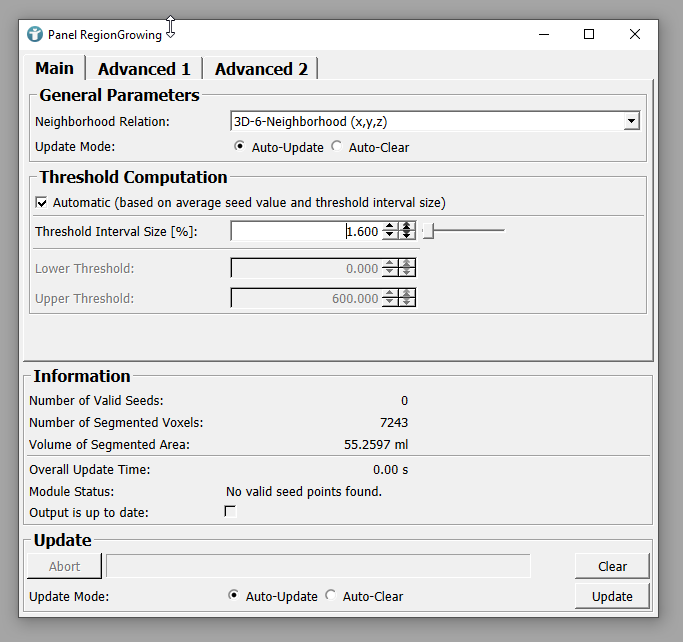Switch to the Advanced 2 tab

click(261, 69)
